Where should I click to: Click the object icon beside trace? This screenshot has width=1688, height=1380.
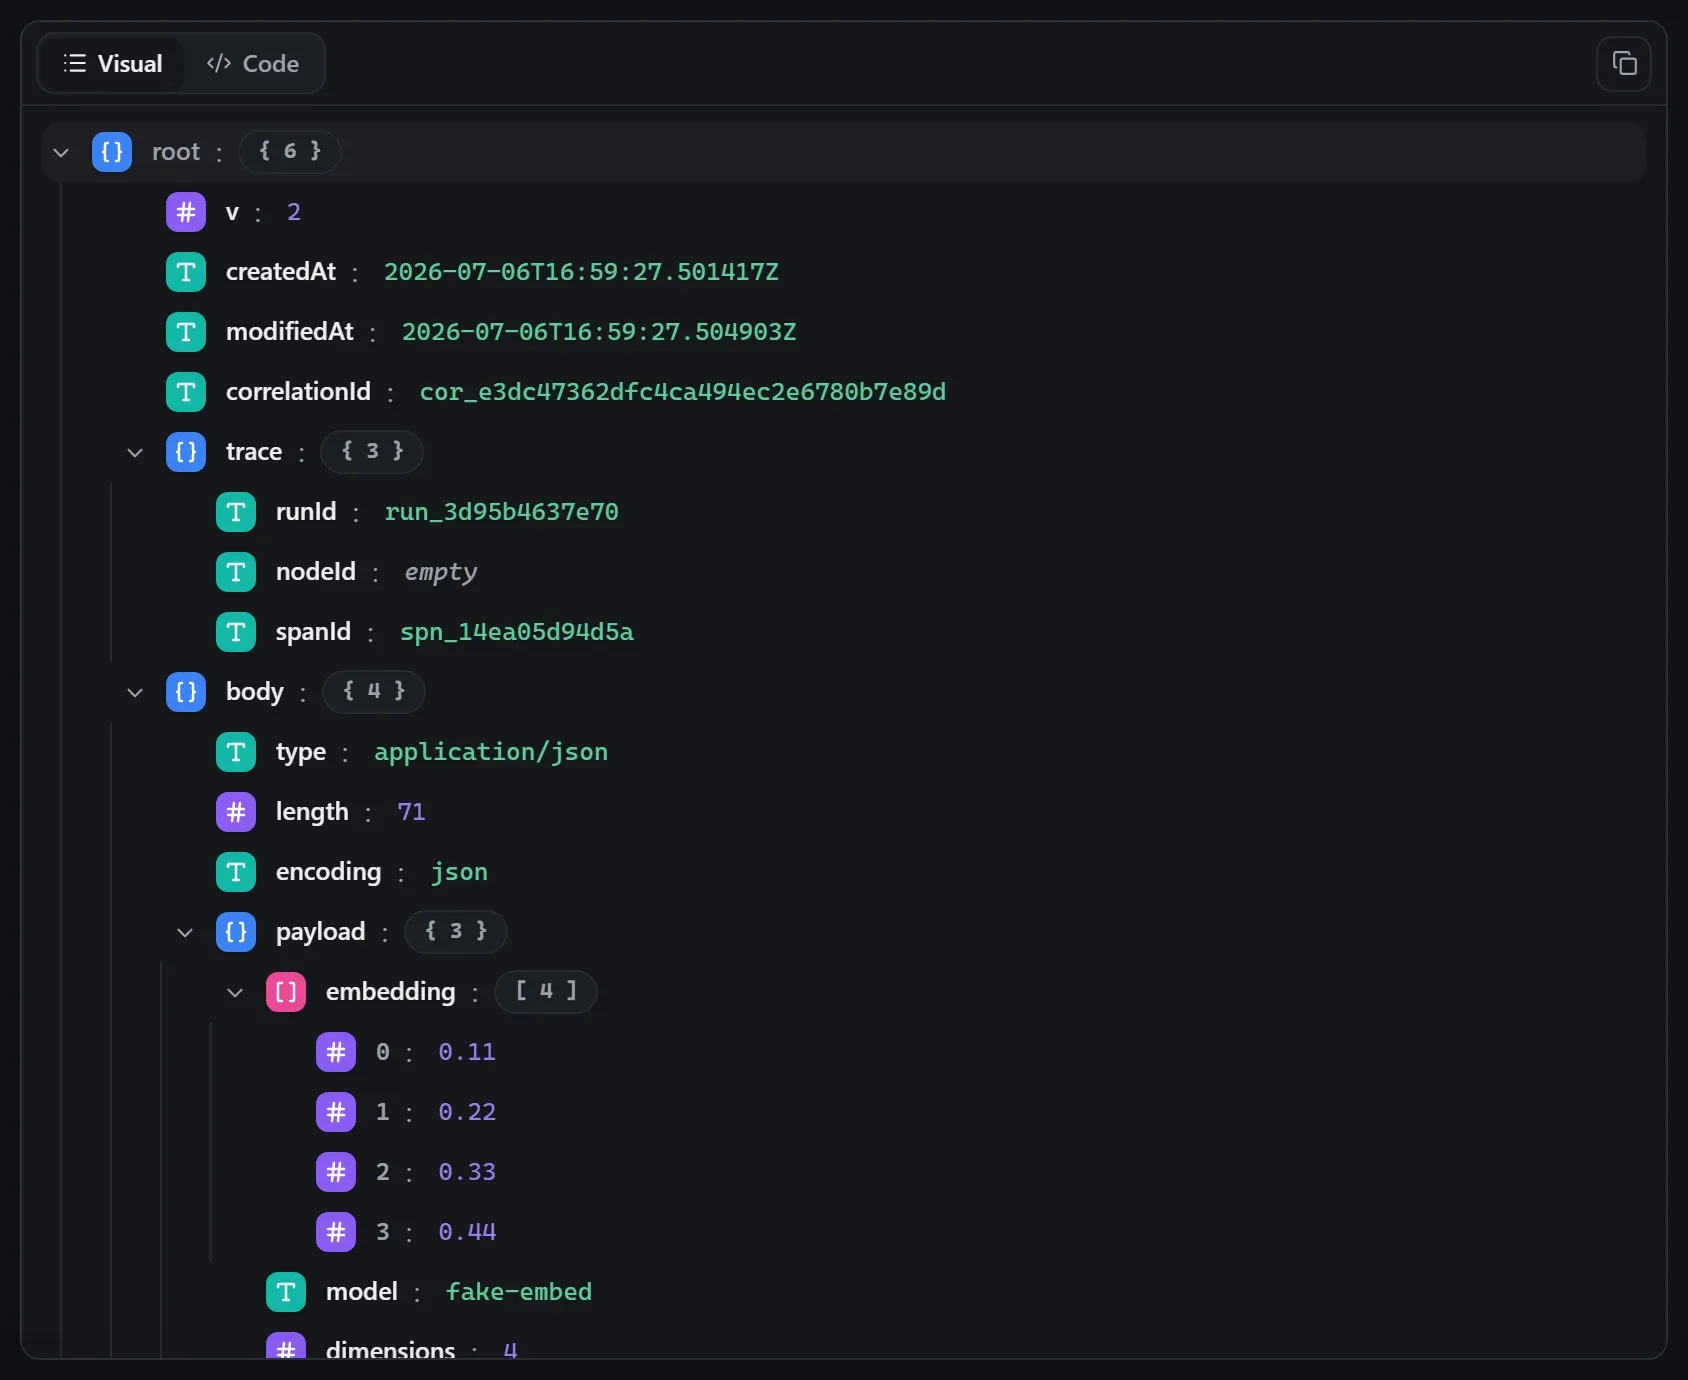pos(186,452)
